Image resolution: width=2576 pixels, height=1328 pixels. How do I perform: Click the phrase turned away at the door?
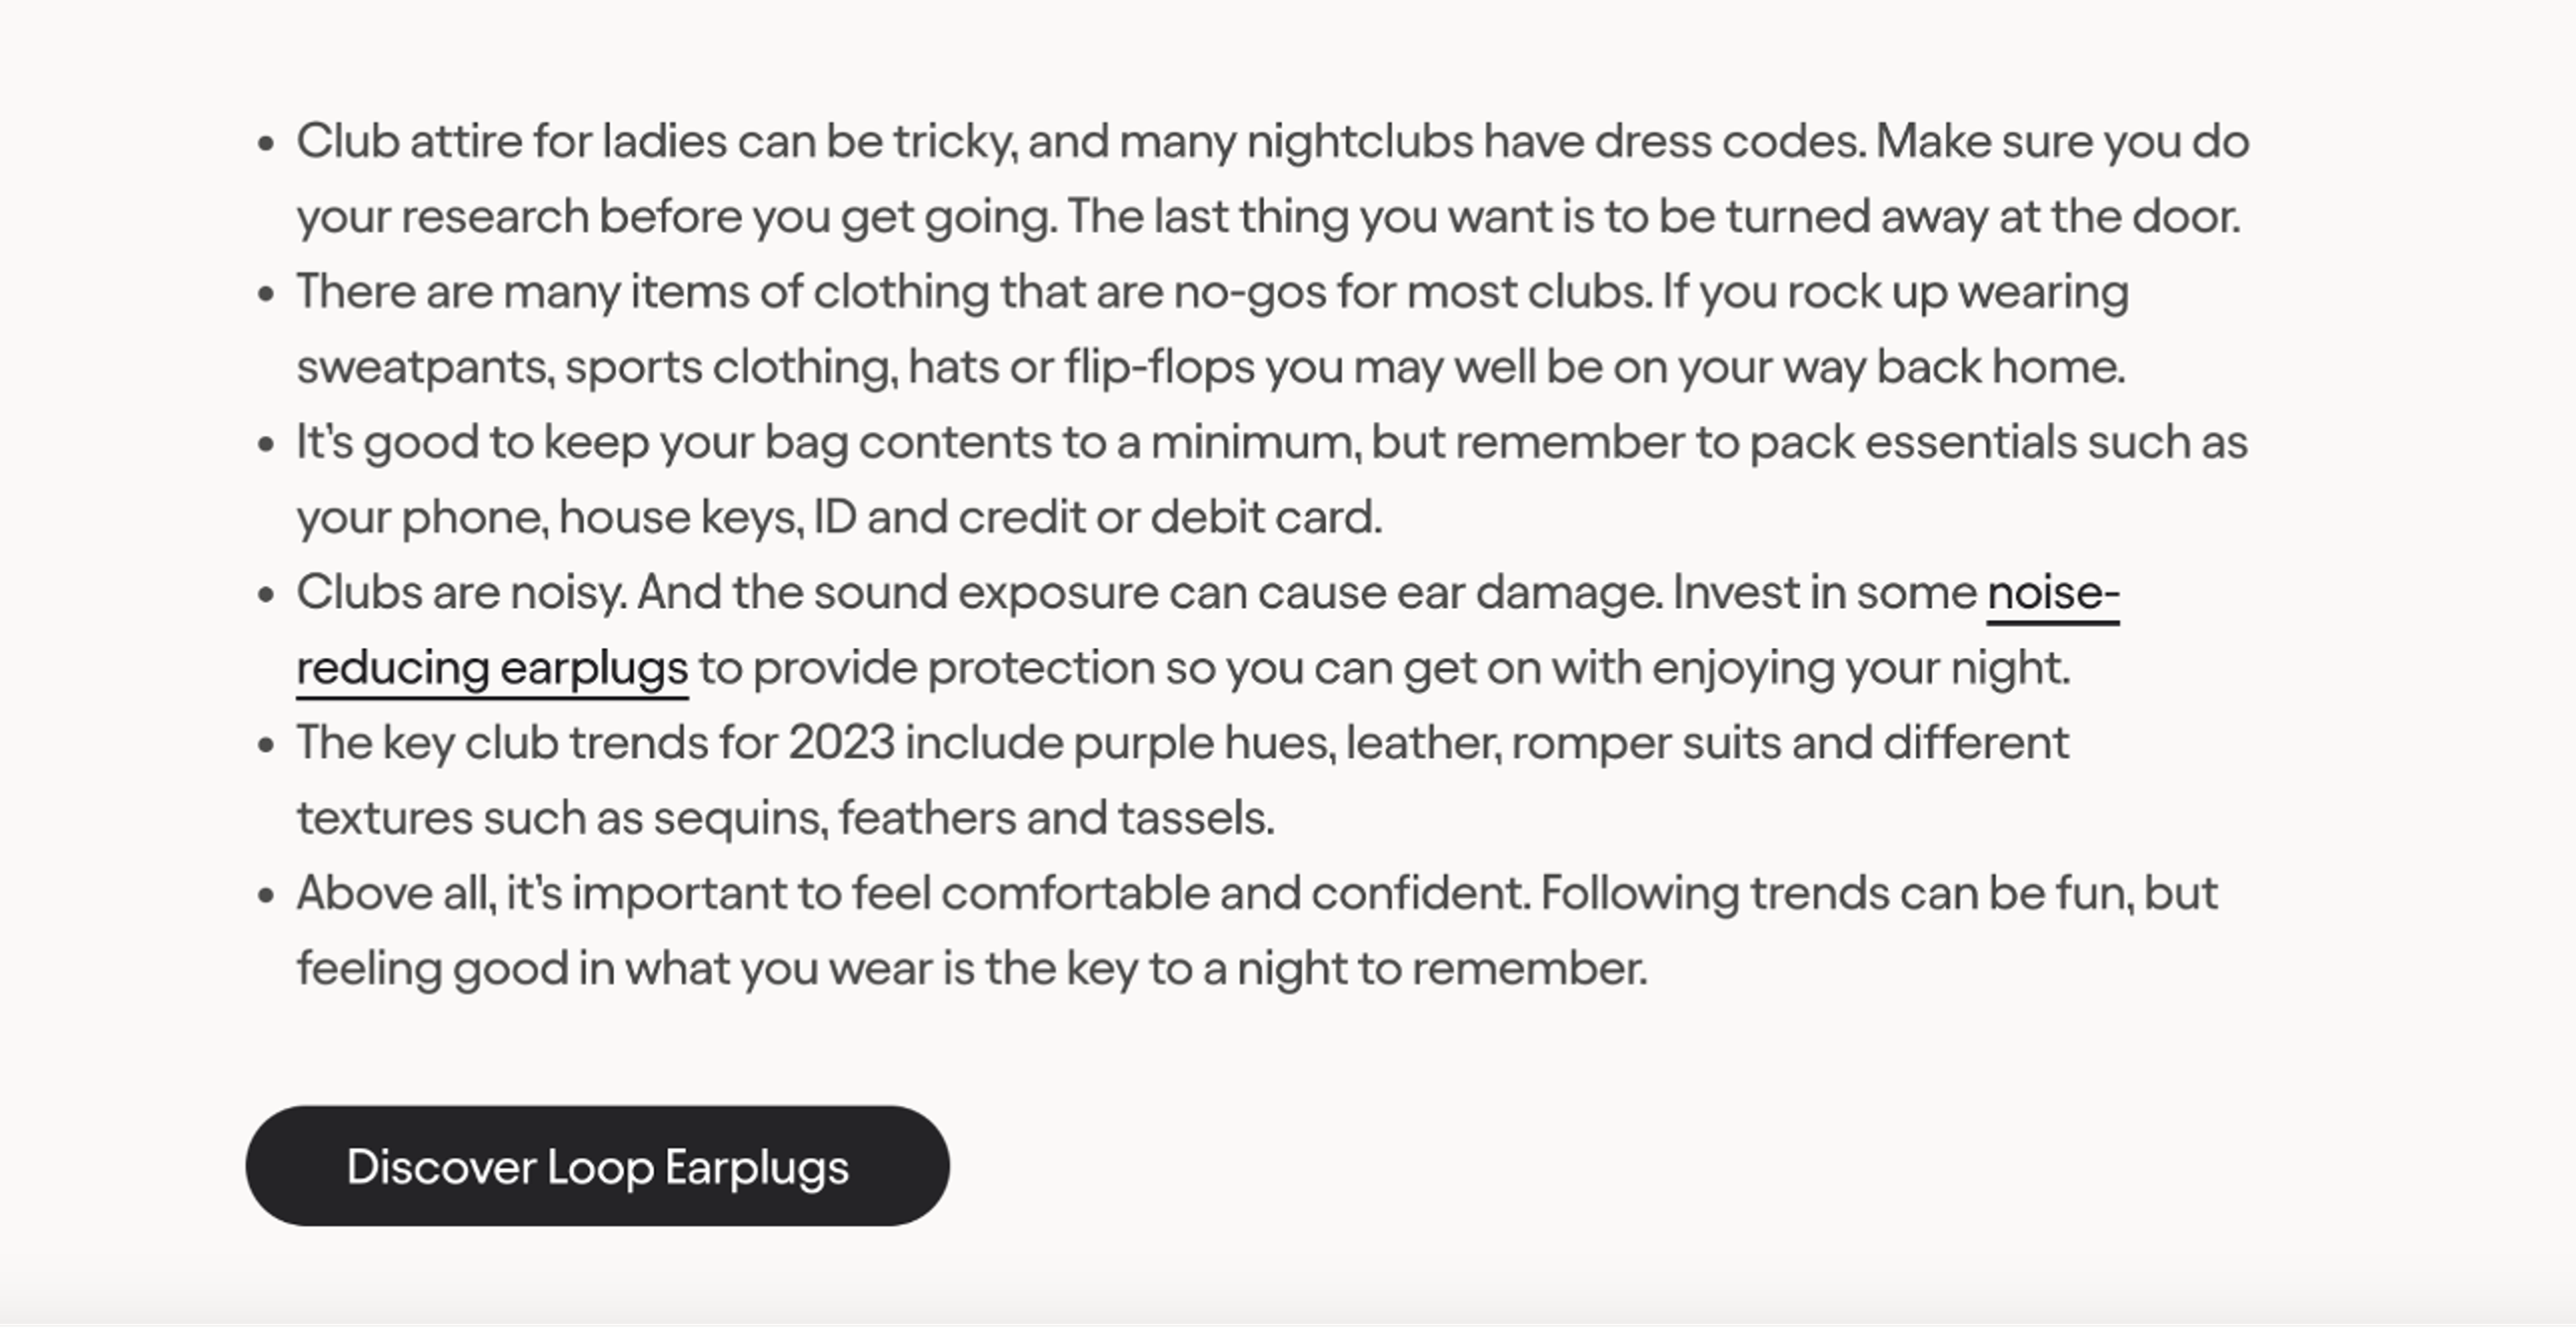click(1960, 216)
